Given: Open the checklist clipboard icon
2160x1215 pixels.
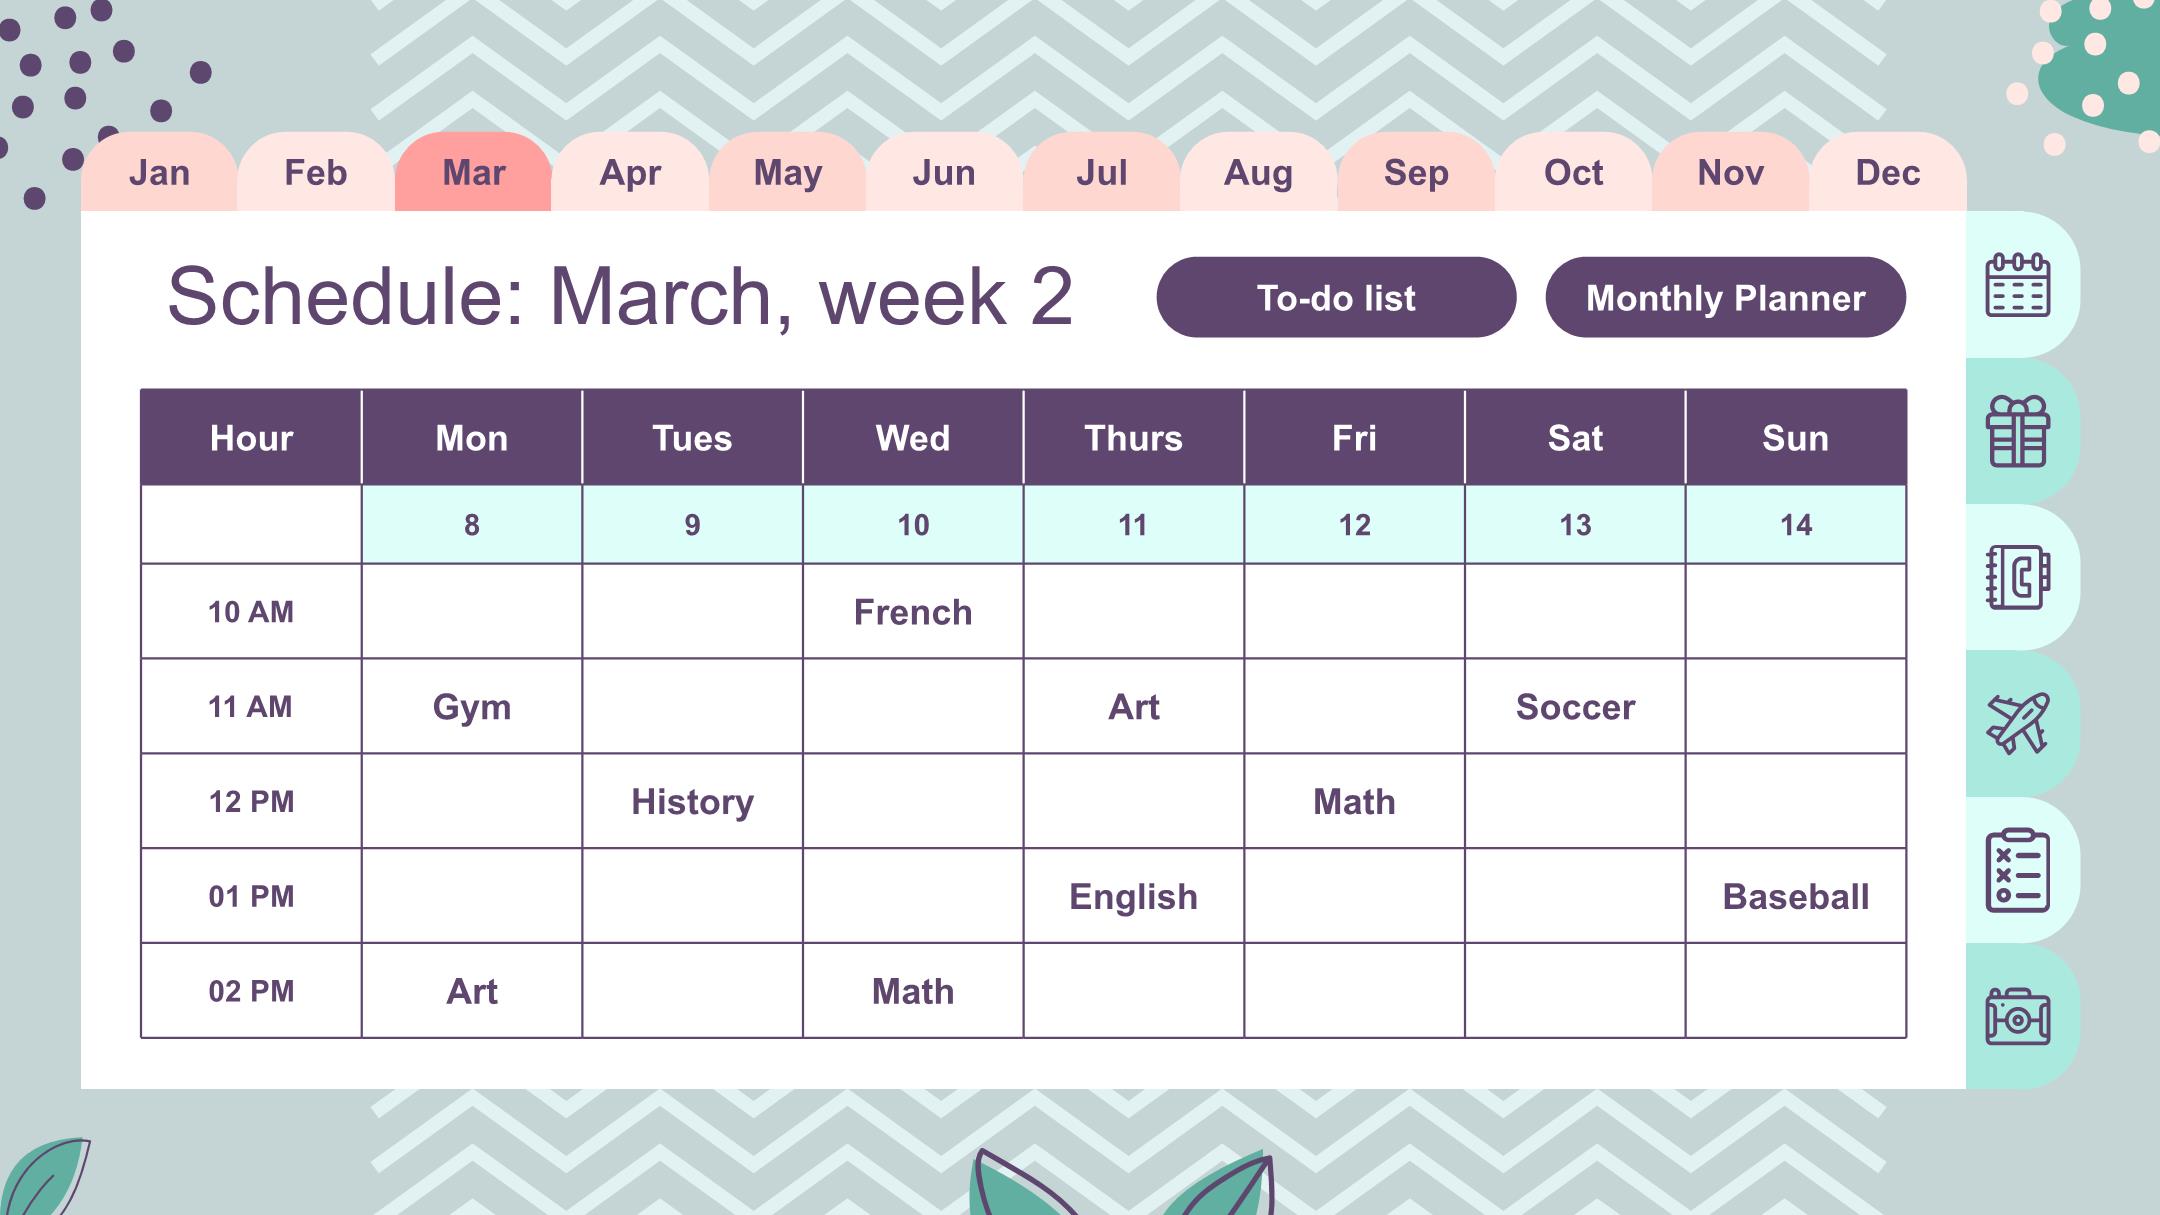Looking at the screenshot, I should click(2017, 870).
